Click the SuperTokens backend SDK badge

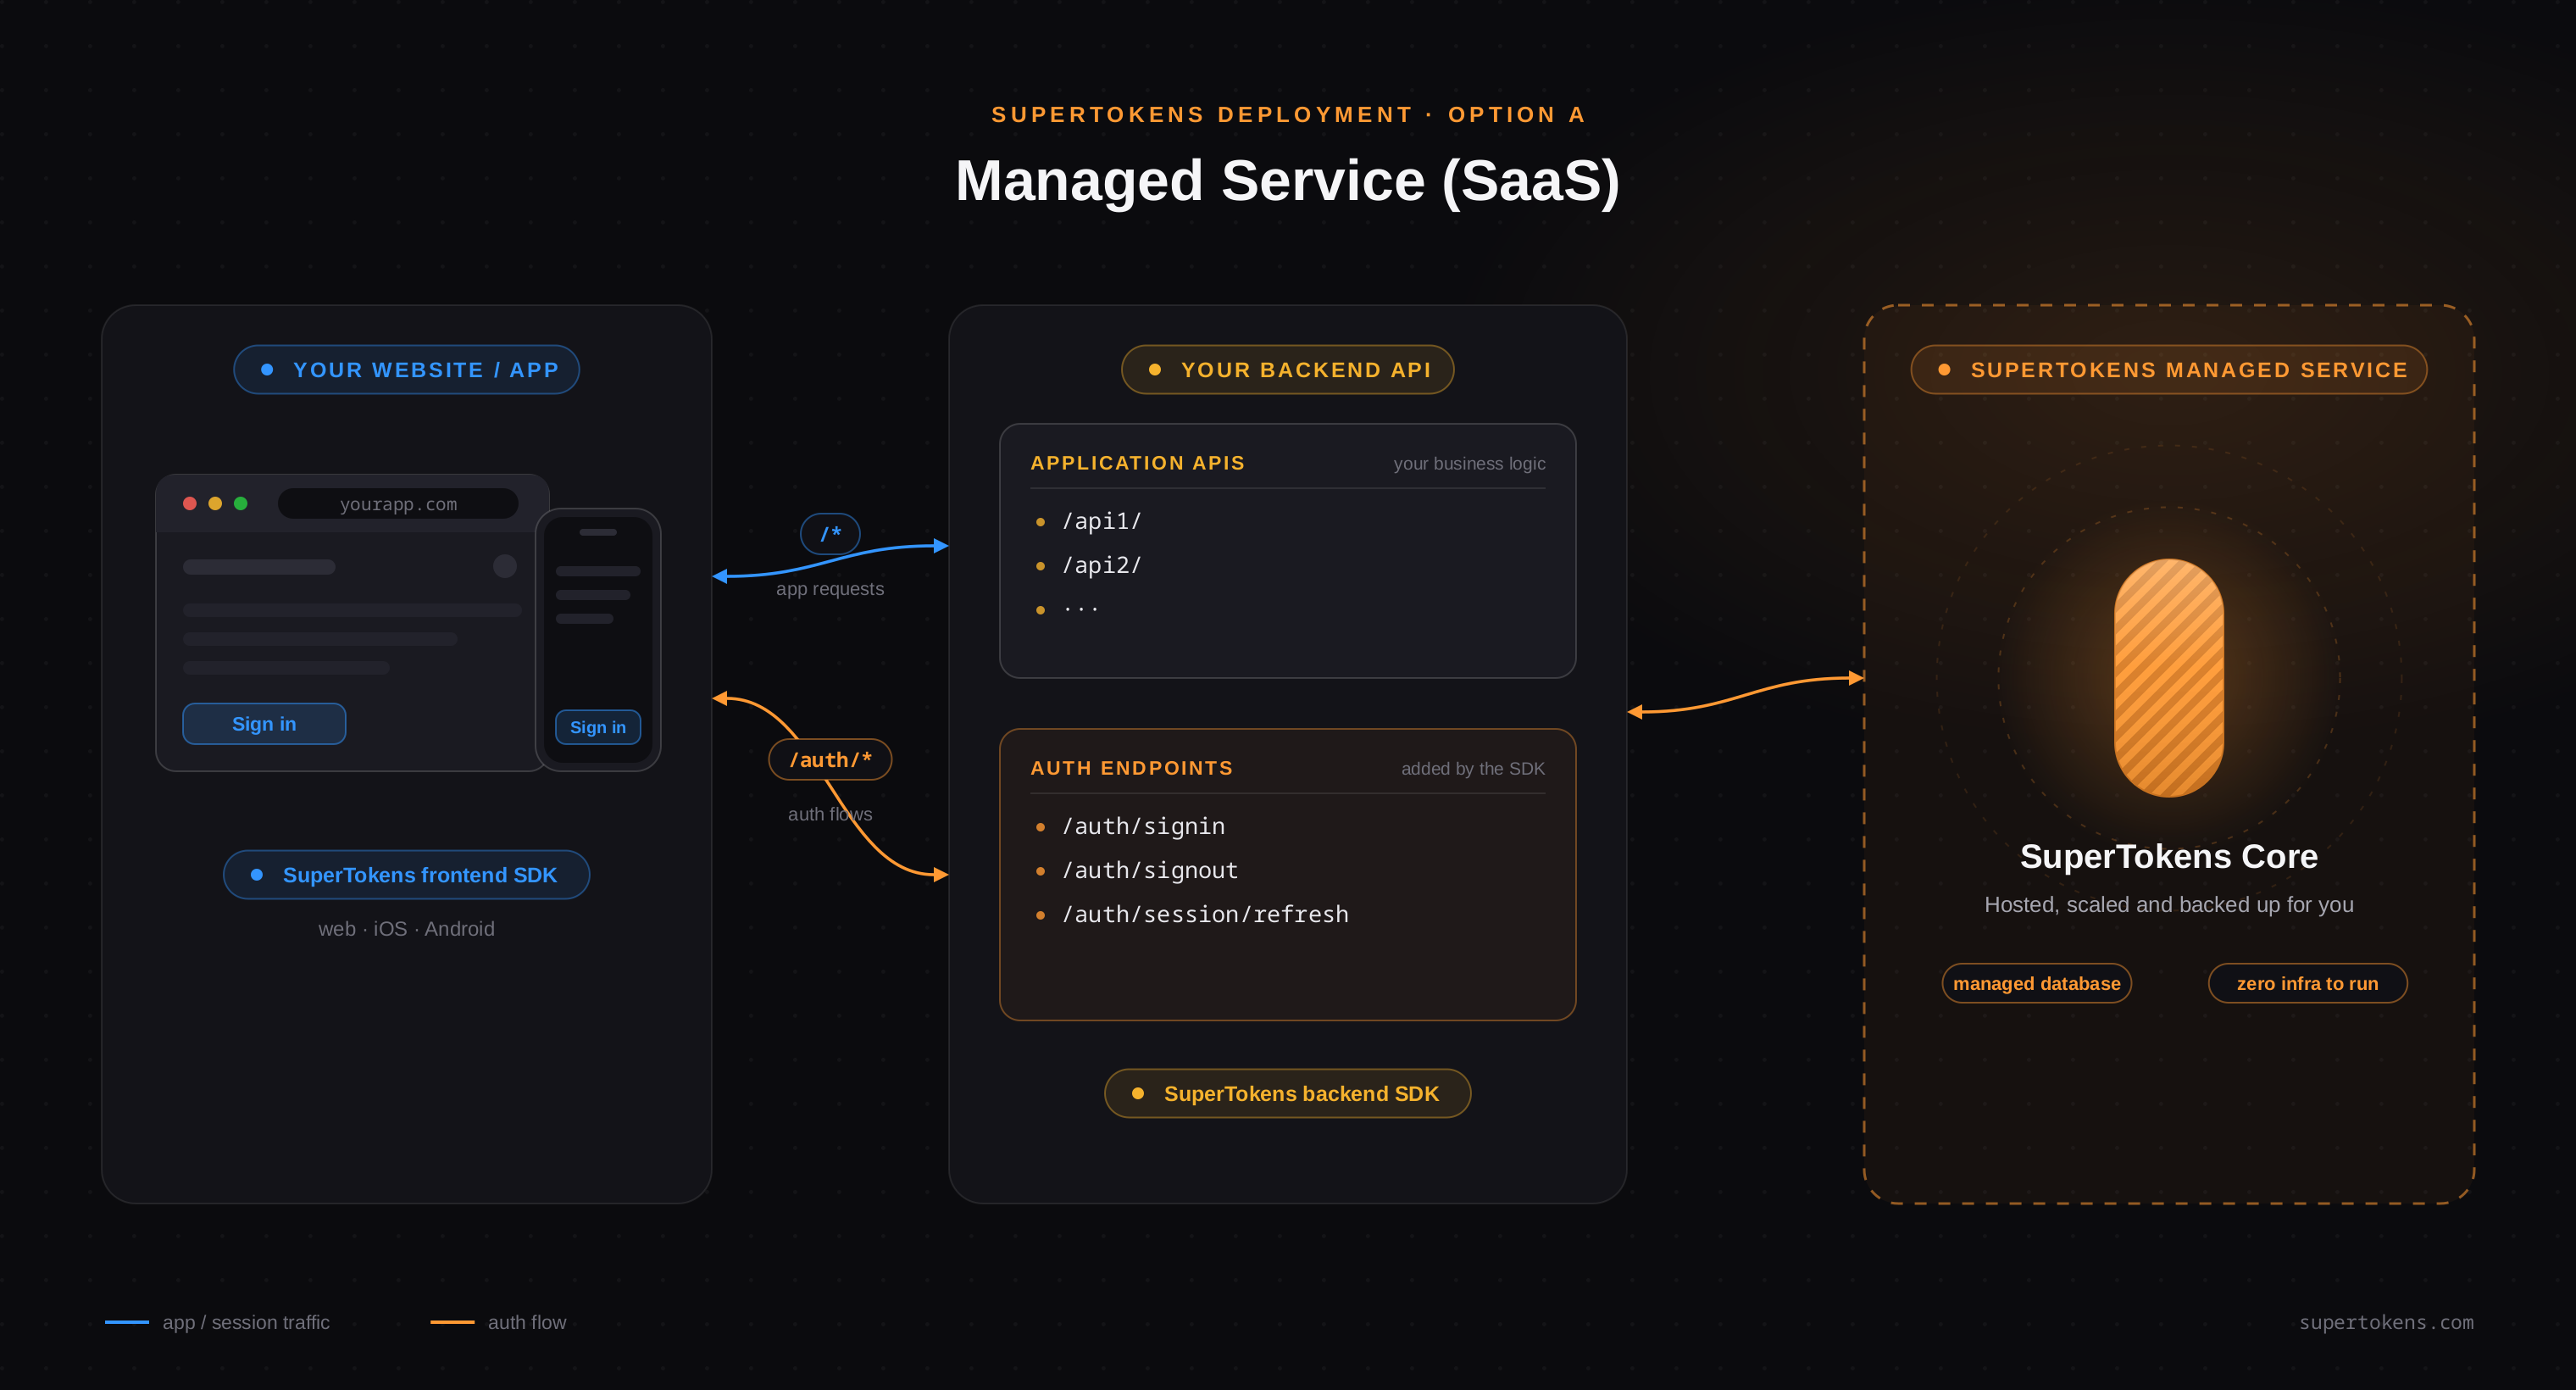pos(1288,1094)
